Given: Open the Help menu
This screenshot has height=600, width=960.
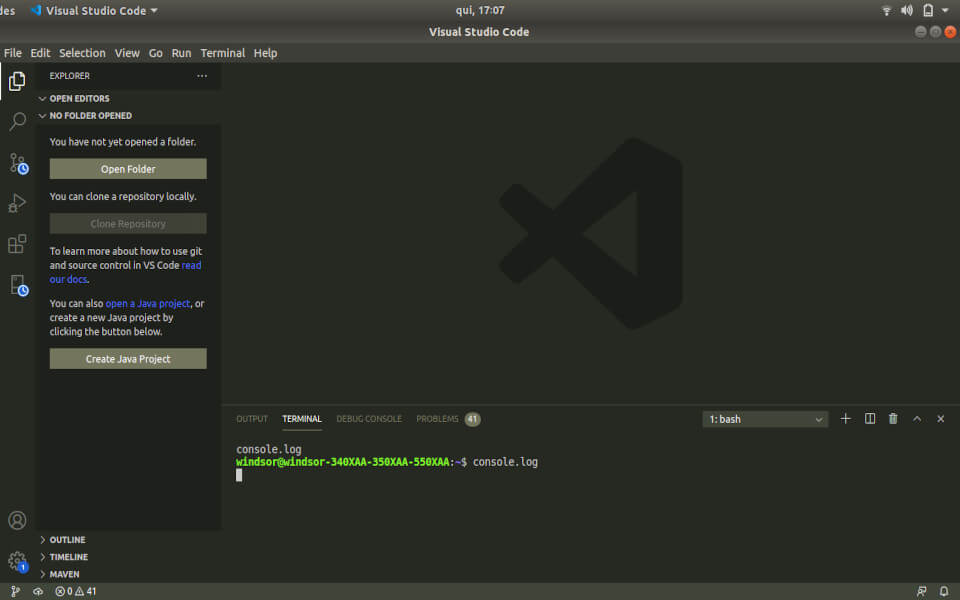Looking at the screenshot, I should click(x=265, y=53).
